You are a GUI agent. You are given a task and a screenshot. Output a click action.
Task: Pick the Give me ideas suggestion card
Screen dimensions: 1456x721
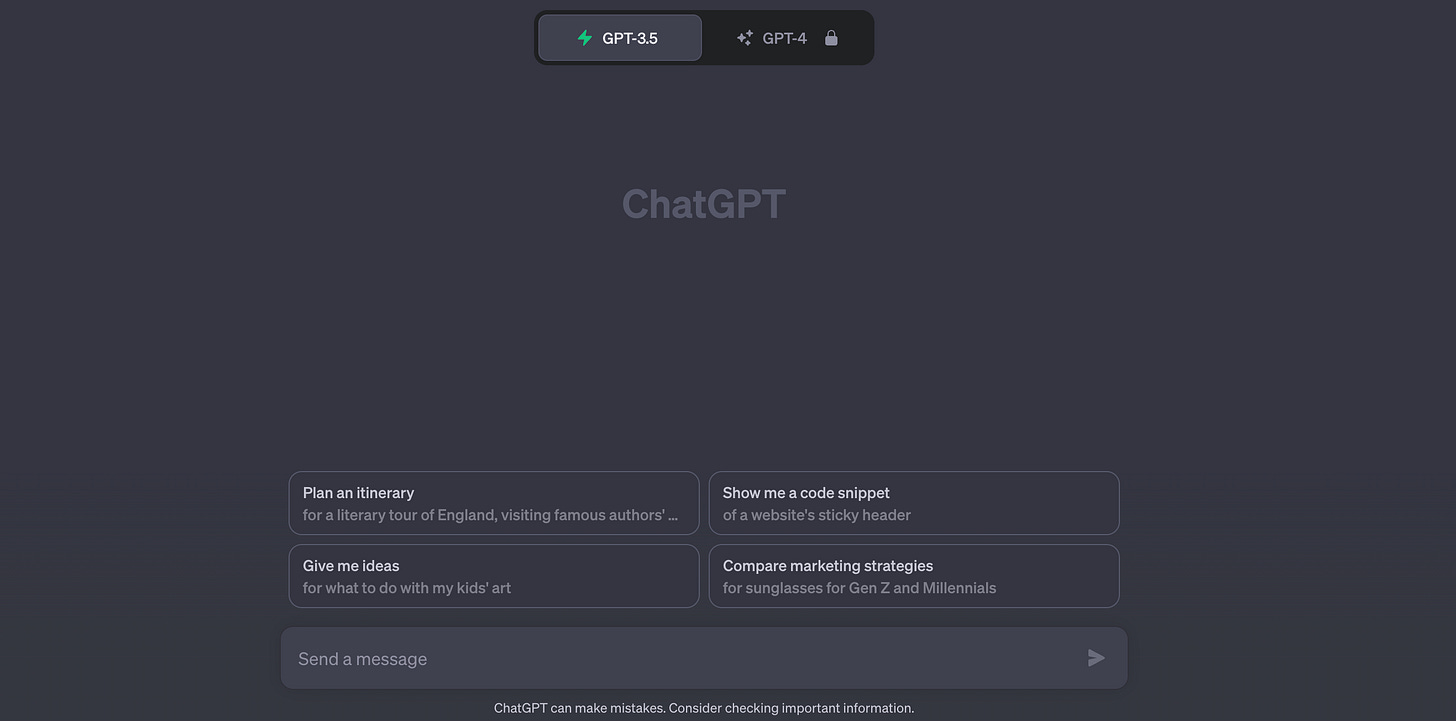click(x=494, y=576)
